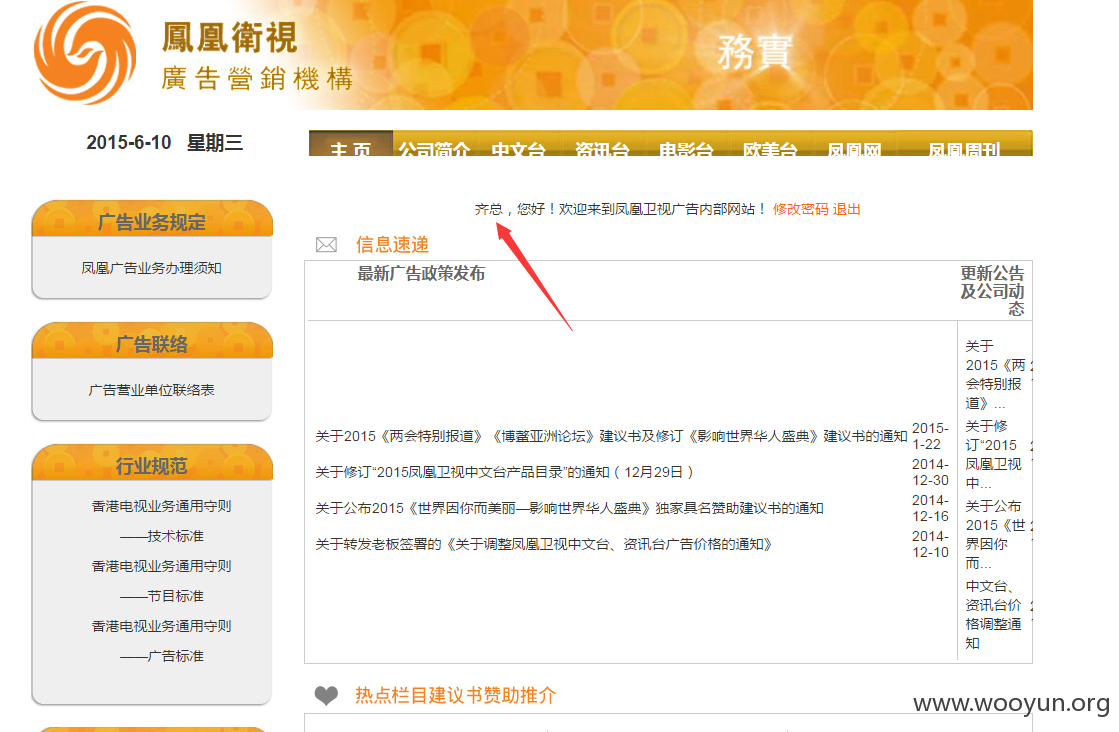Switch to the 电影台 tab
1119x732 pixels.
coord(686,143)
